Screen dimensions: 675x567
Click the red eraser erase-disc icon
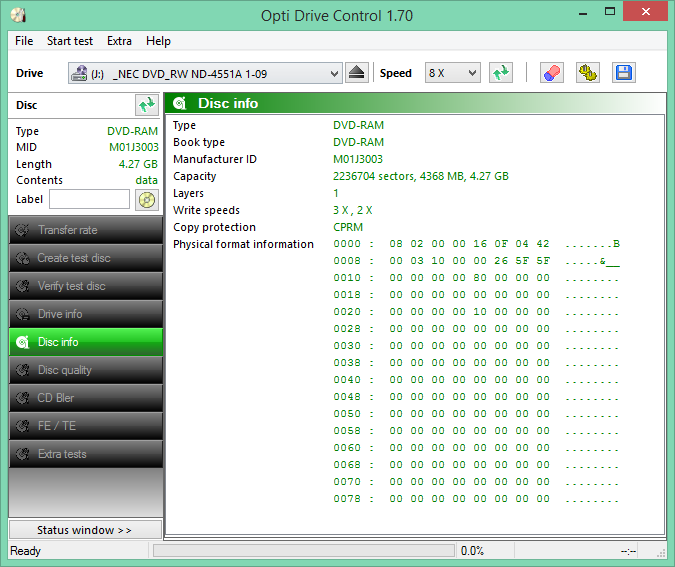pos(551,73)
